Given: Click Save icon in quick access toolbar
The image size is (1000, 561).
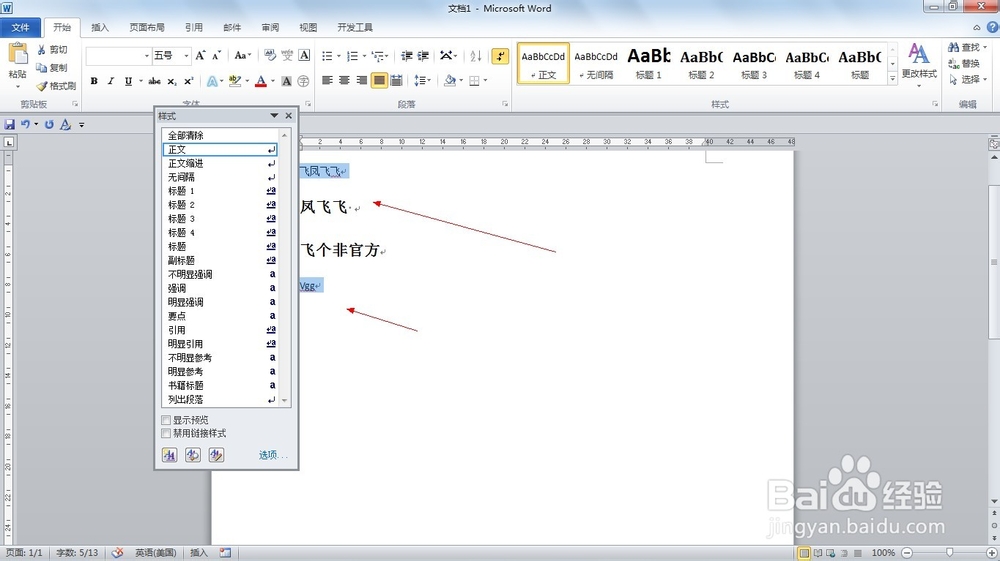Looking at the screenshot, I should point(10,124).
